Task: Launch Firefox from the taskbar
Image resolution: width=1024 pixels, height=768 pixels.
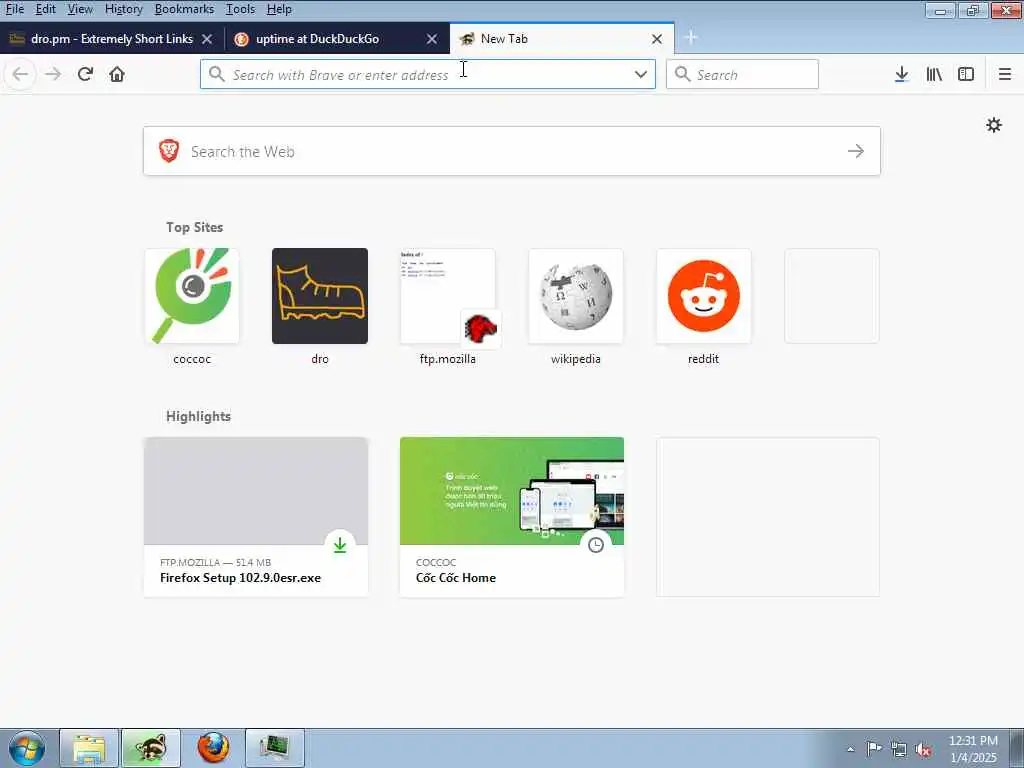Action: tap(214, 748)
